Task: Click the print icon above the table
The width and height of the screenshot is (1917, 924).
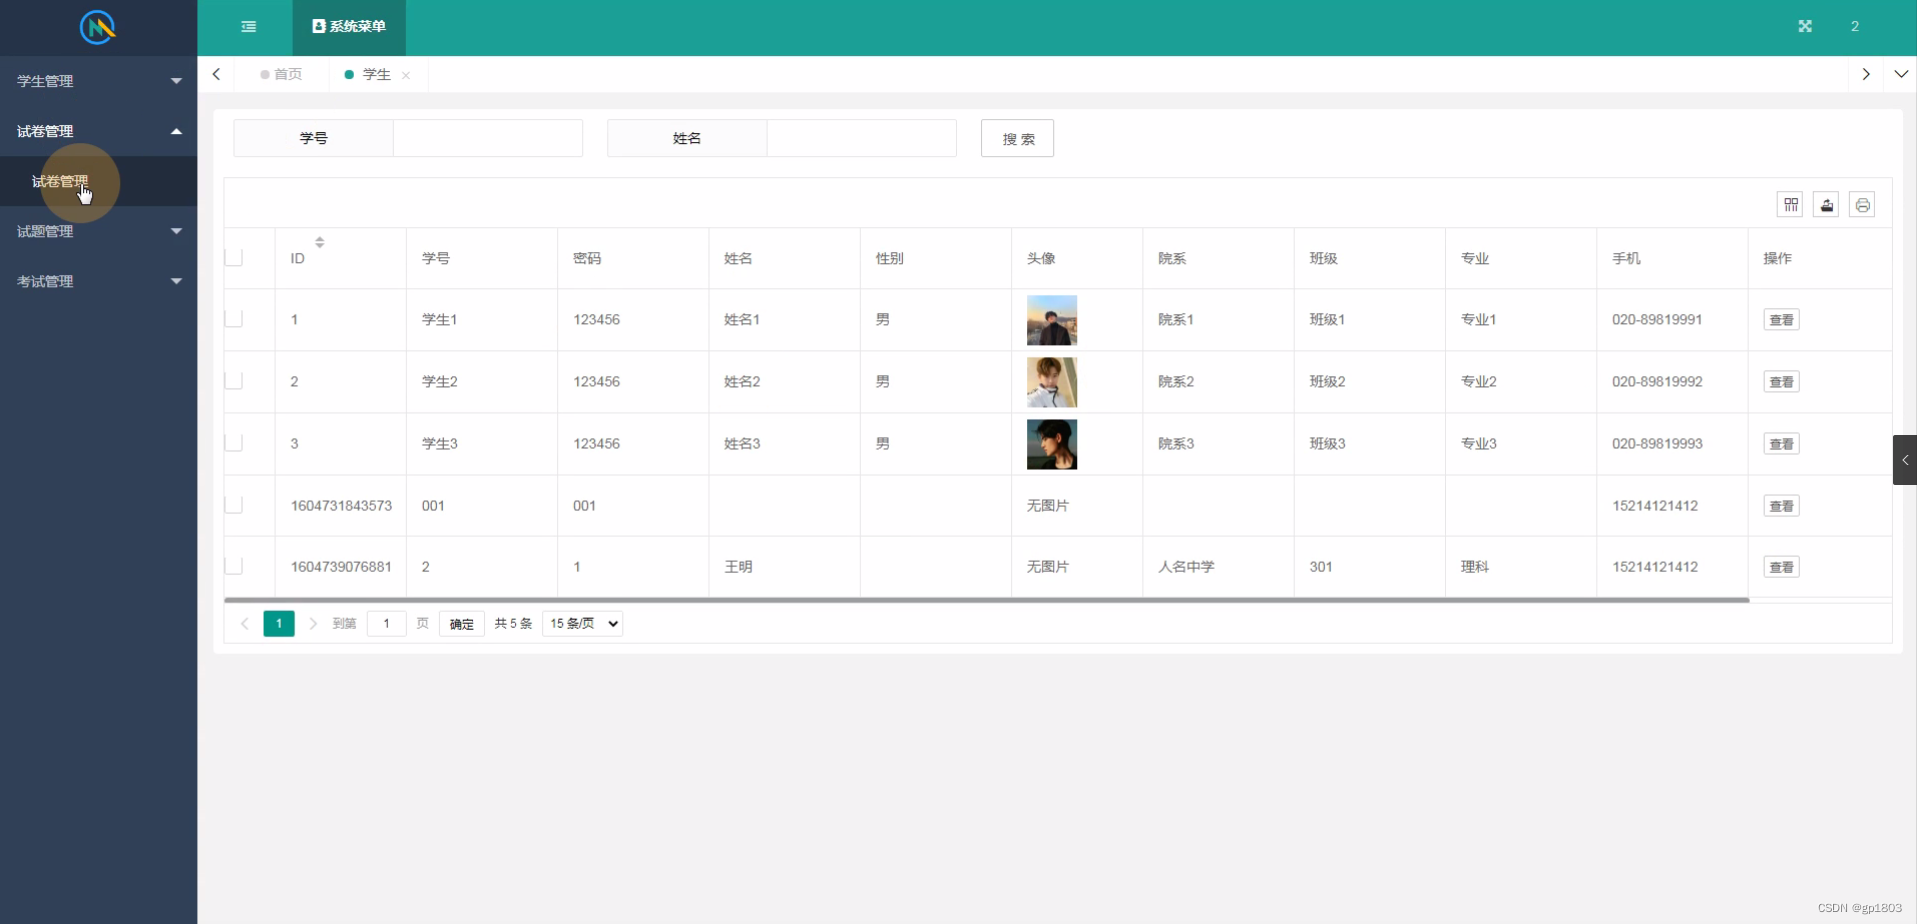Action: pos(1862,204)
